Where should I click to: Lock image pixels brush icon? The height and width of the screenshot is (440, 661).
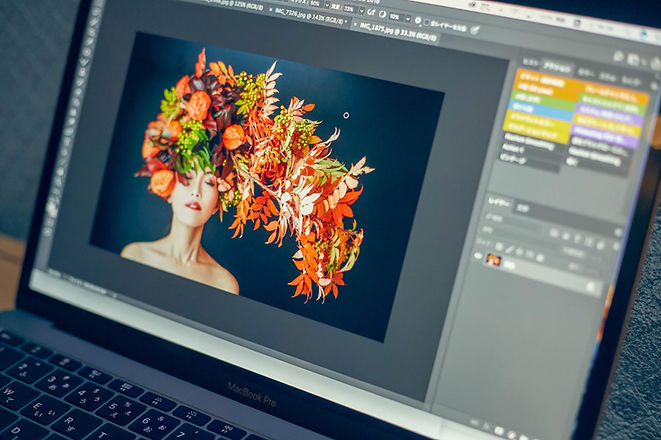tap(509, 250)
